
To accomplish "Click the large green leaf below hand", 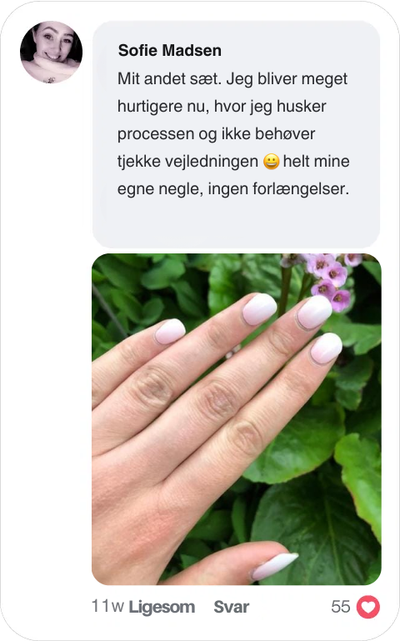I will click(x=315, y=527).
